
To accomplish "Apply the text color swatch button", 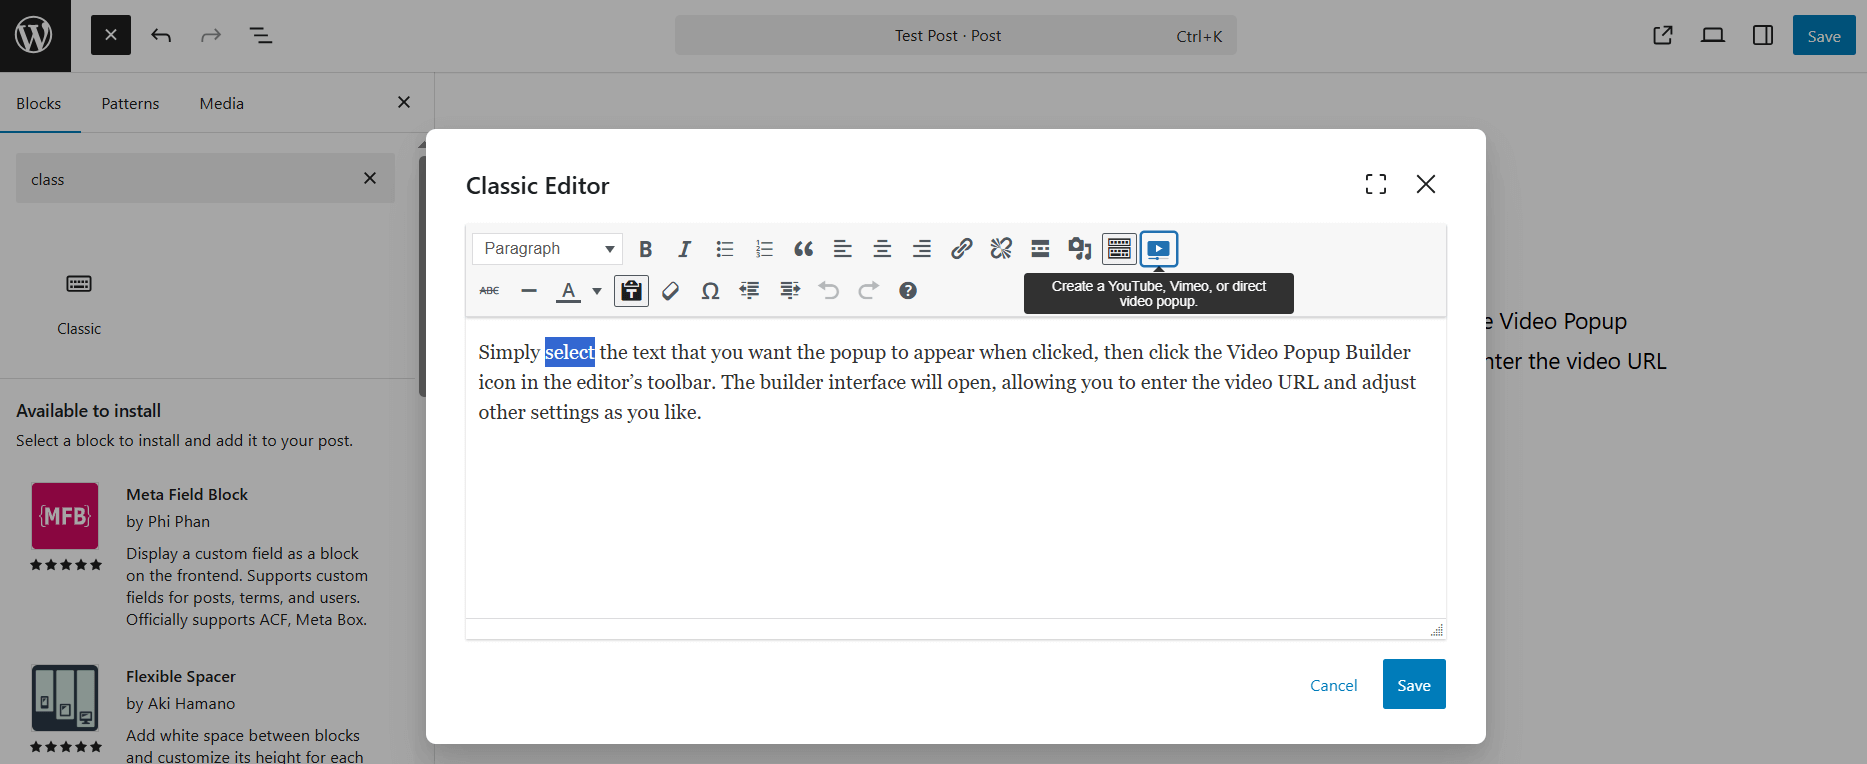I will coord(568,291).
